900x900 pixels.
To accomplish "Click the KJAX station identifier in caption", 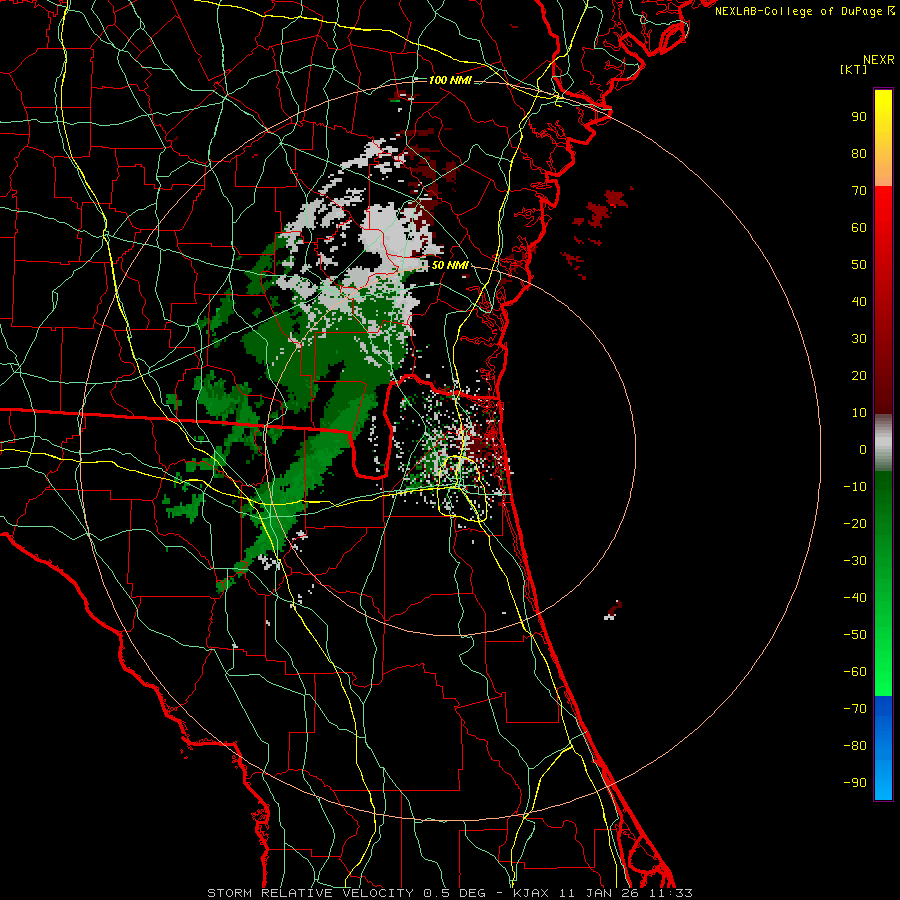I will pos(530,893).
